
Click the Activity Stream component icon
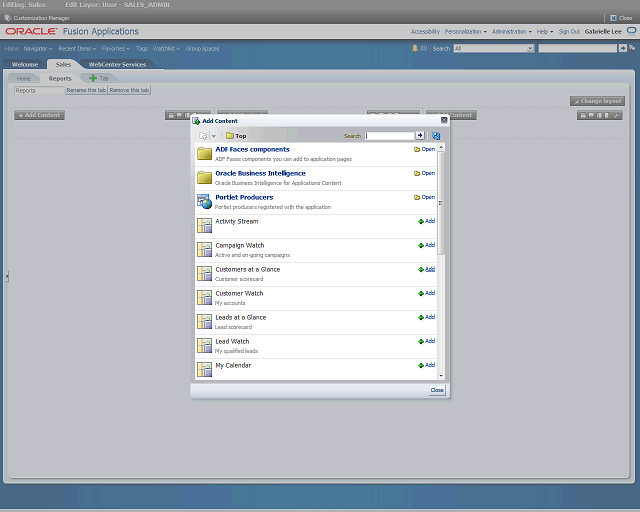click(204, 226)
